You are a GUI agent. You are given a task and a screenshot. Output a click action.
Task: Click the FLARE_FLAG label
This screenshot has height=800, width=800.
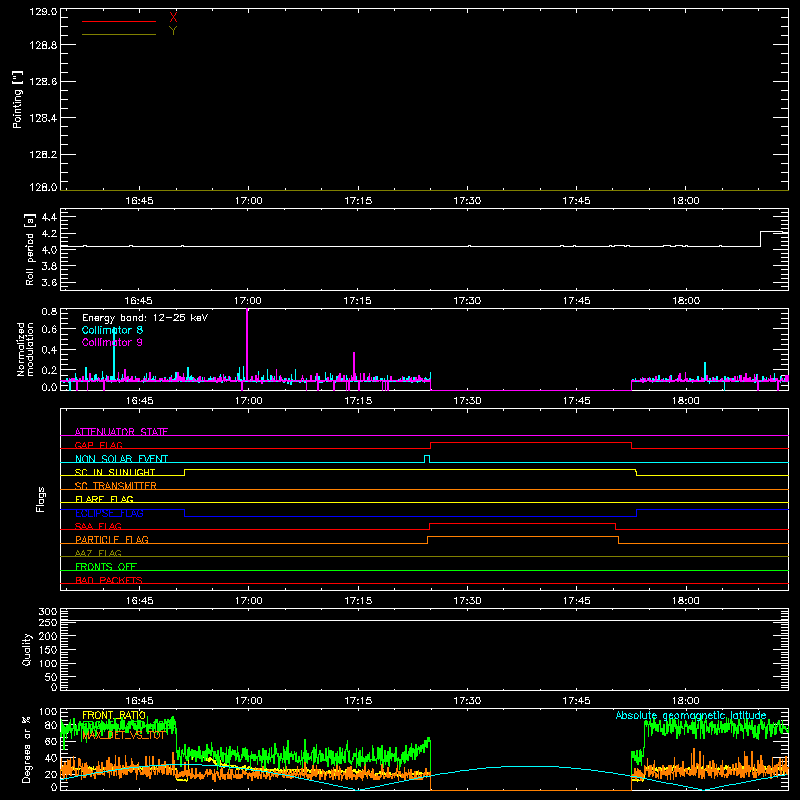[x=104, y=499]
